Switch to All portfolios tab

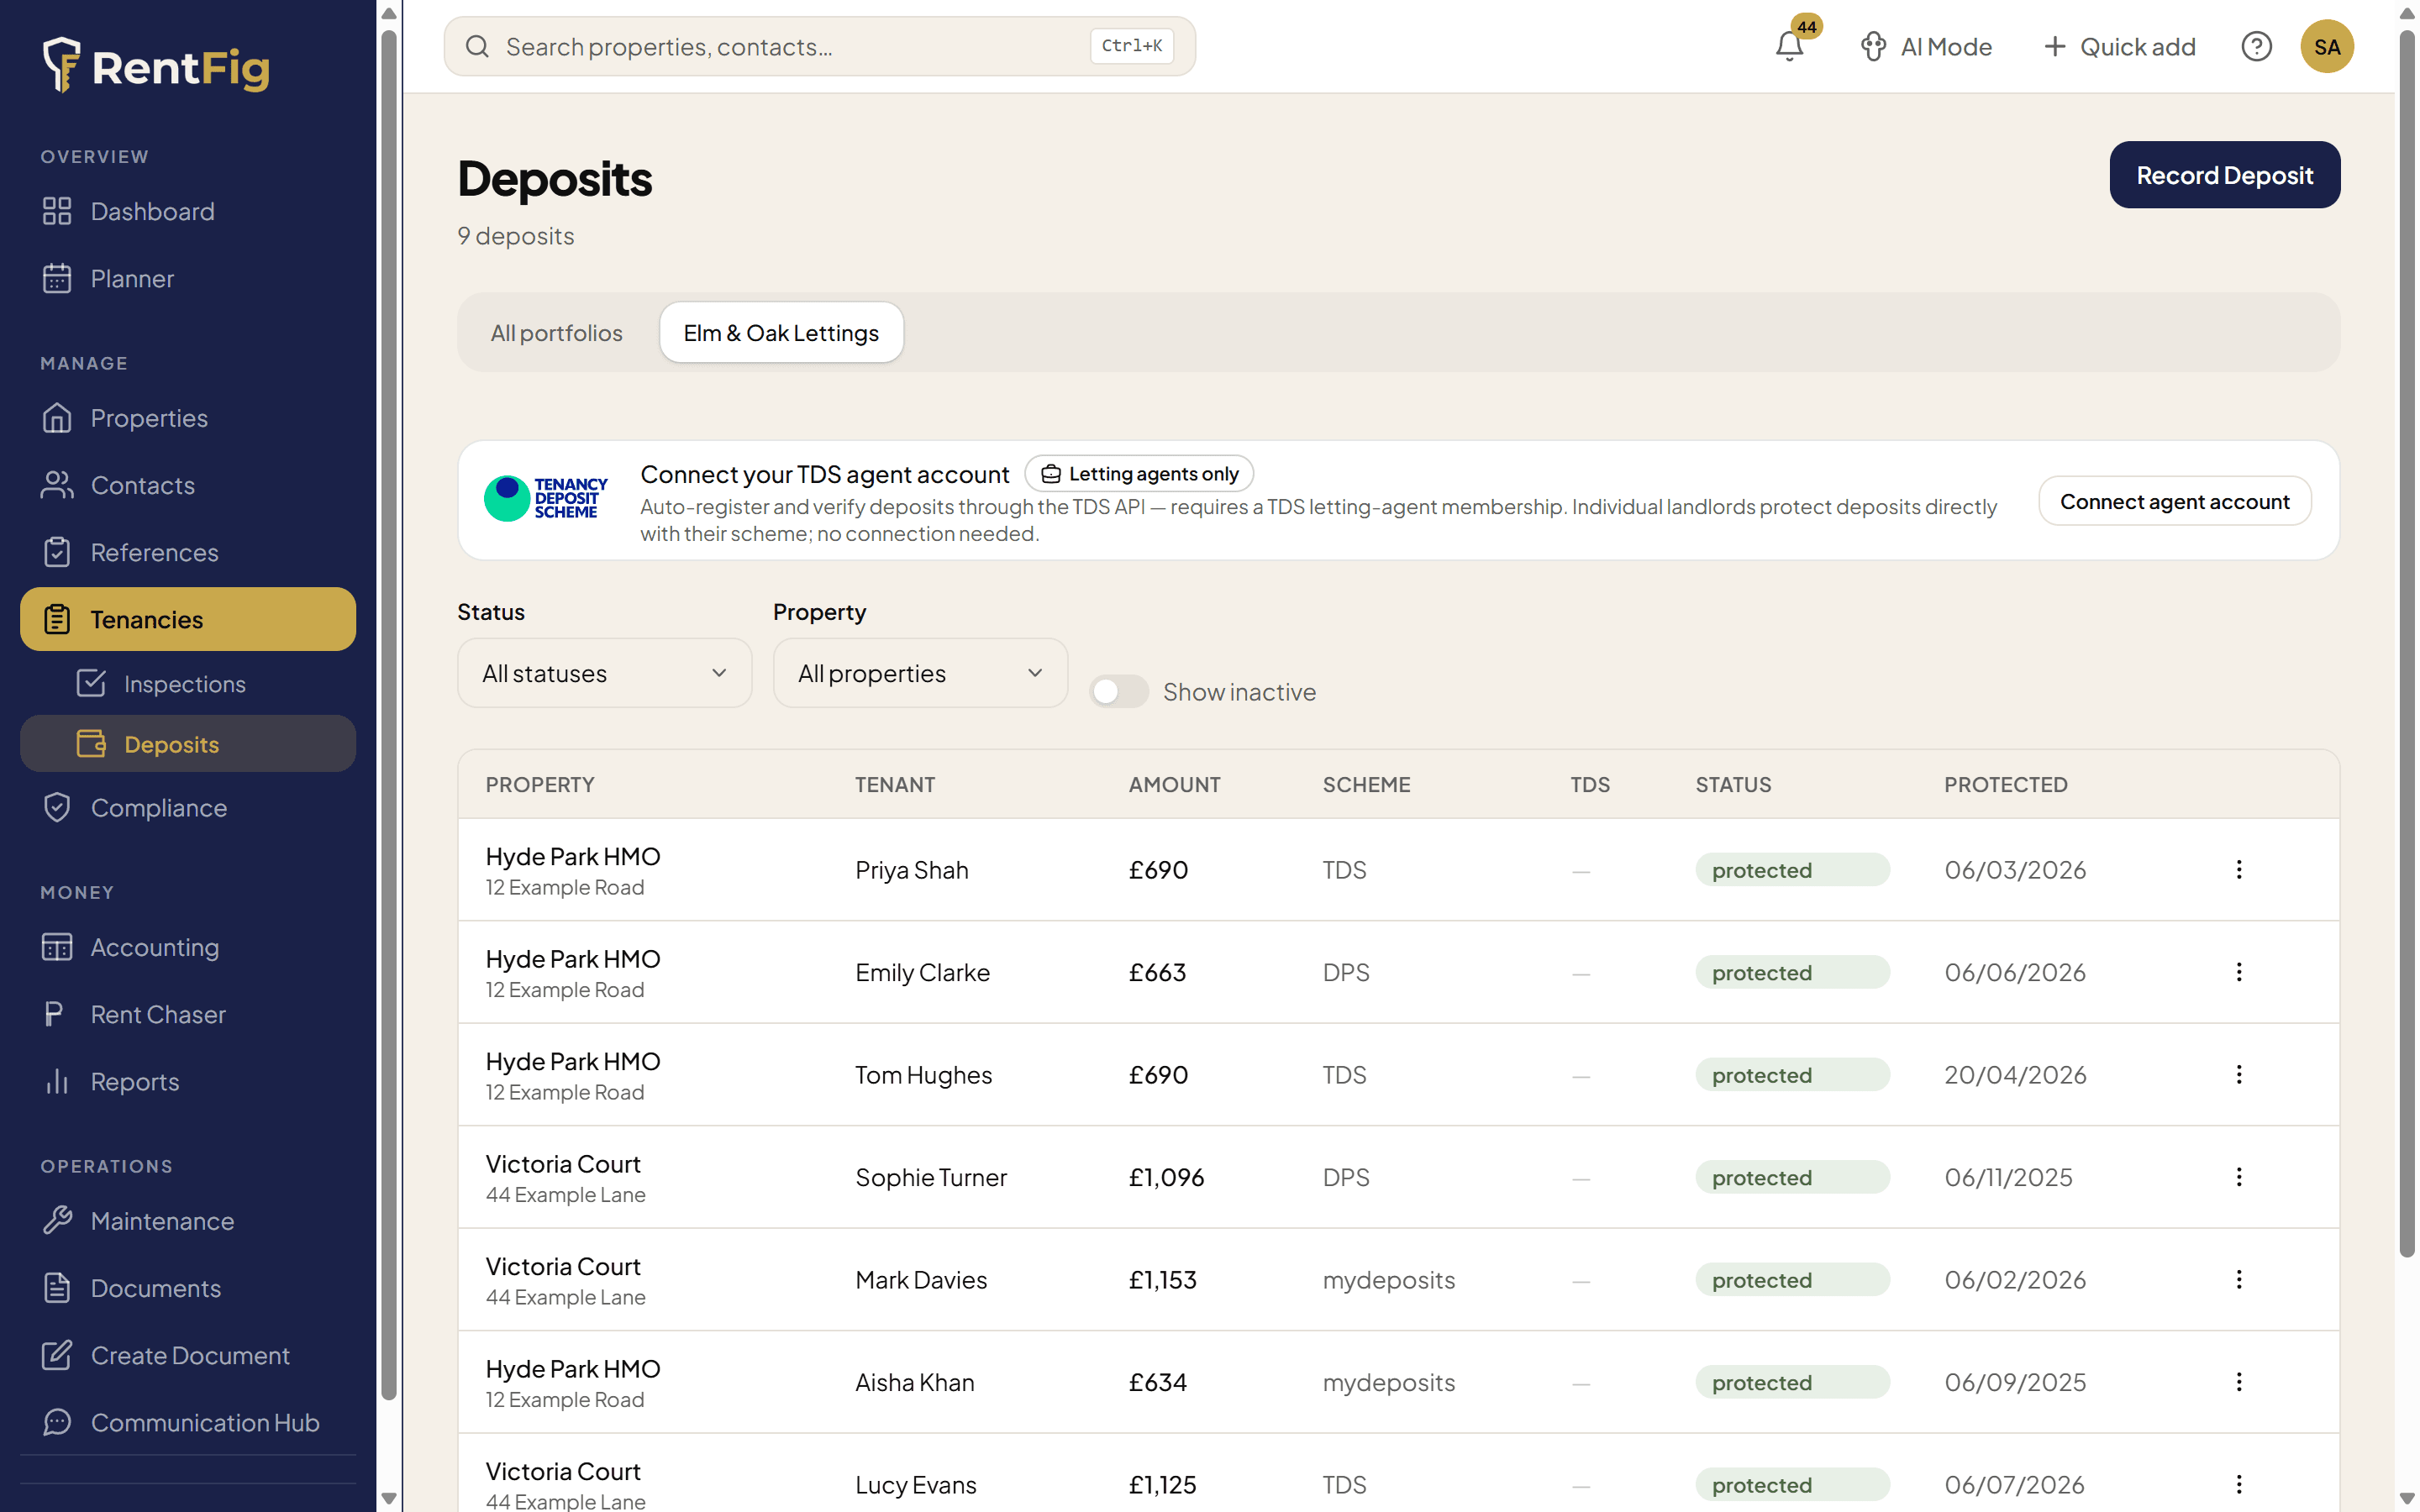(x=556, y=333)
